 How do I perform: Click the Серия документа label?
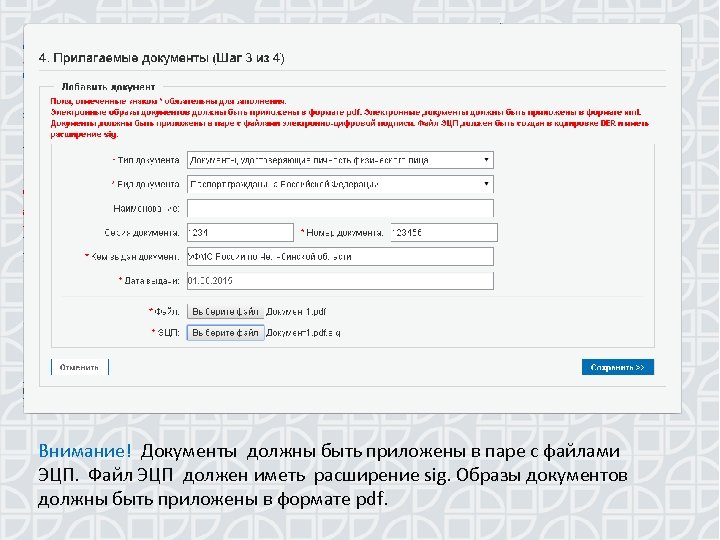(x=141, y=233)
